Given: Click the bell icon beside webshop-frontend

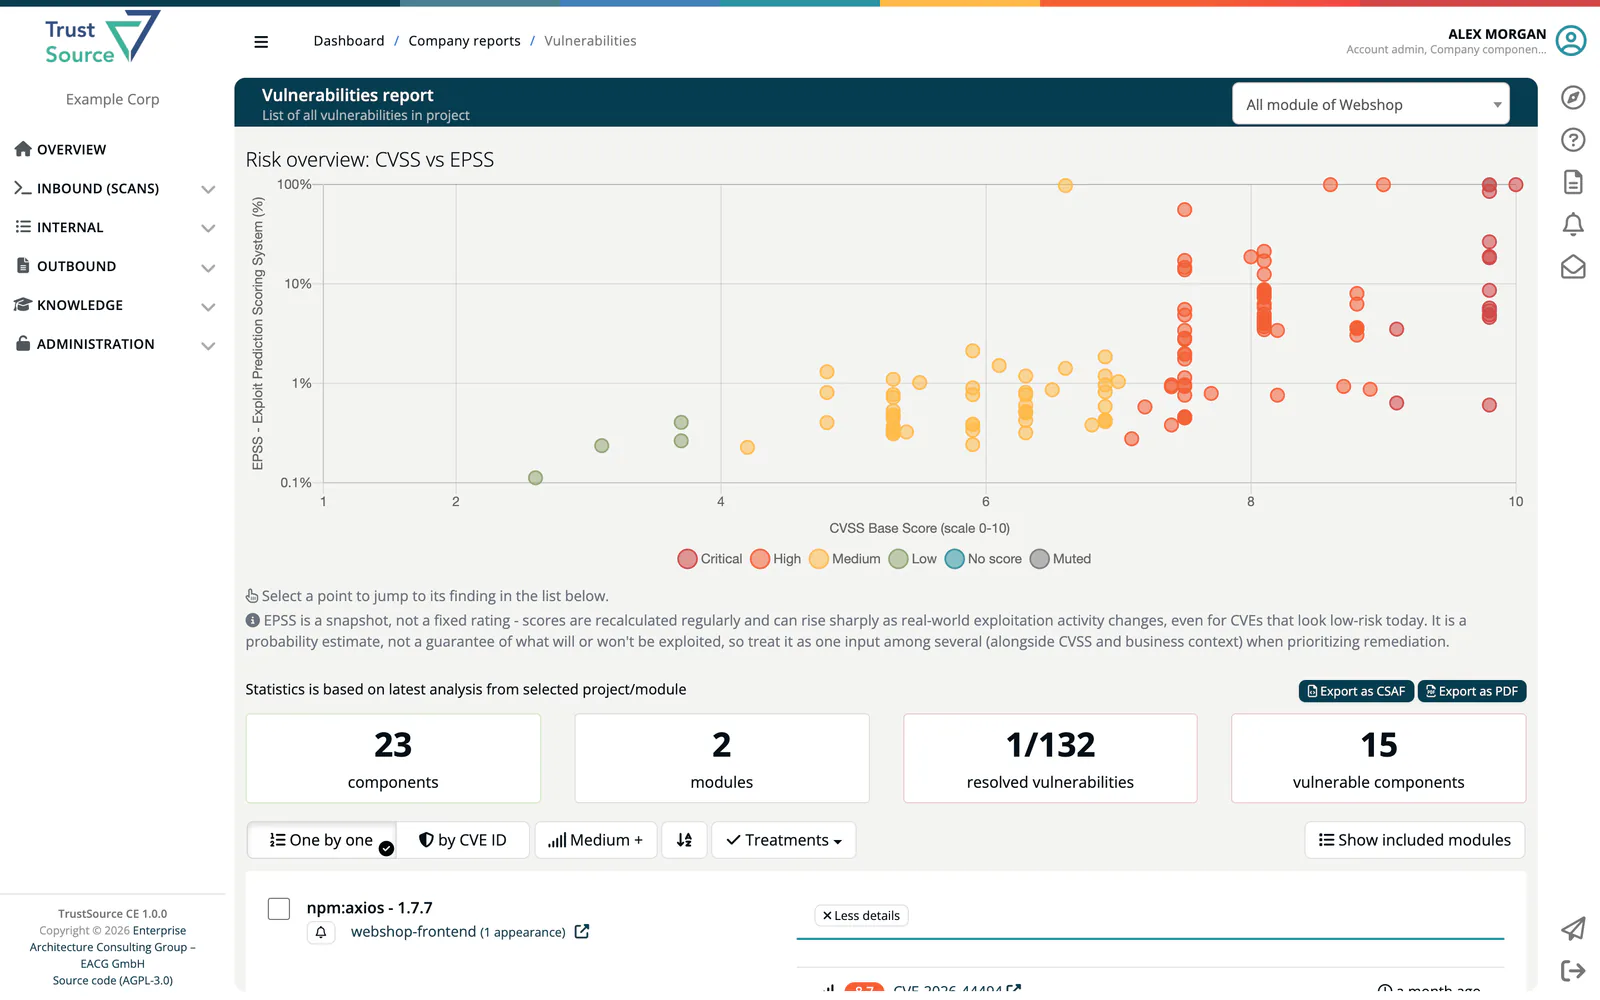Looking at the screenshot, I should [321, 932].
